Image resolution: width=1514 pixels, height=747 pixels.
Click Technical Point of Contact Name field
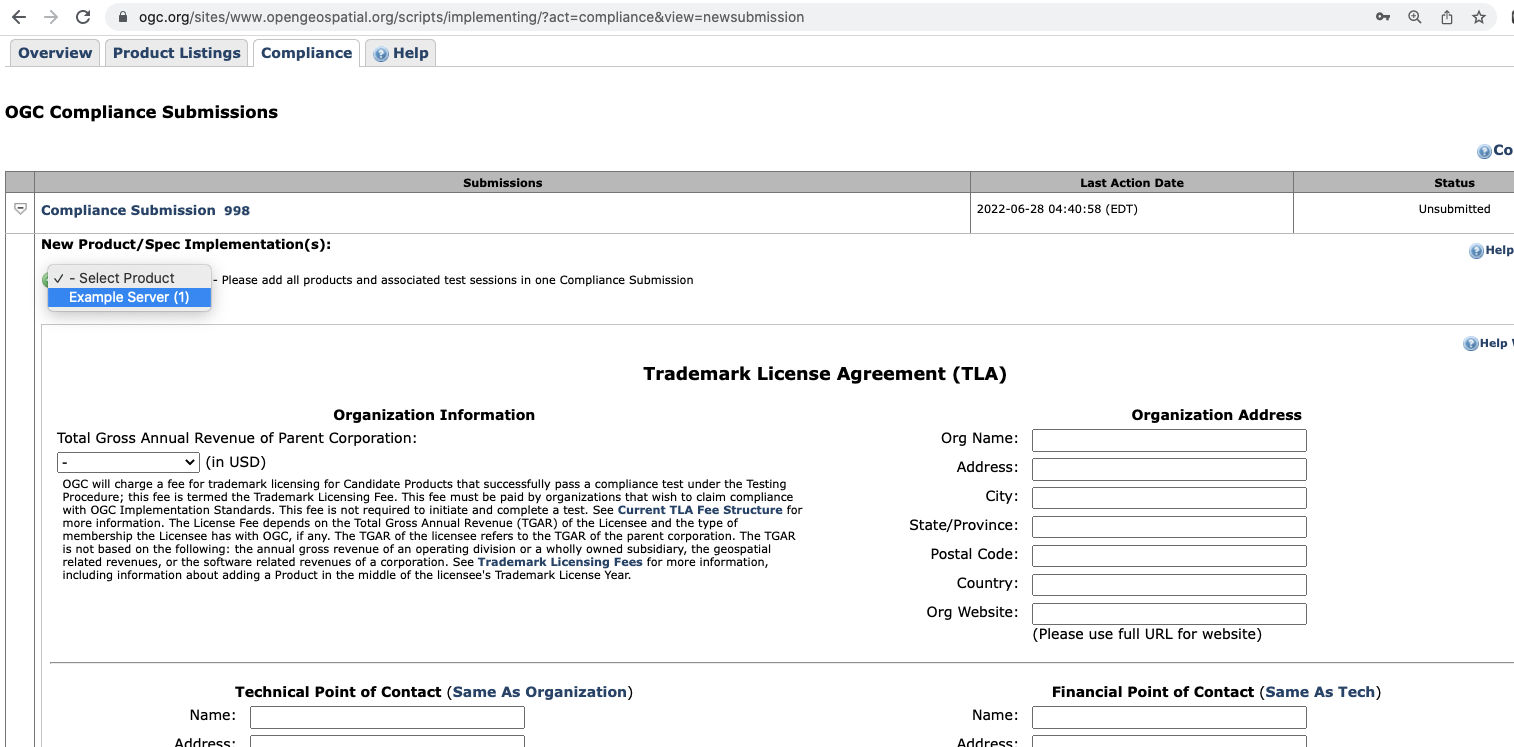point(387,717)
